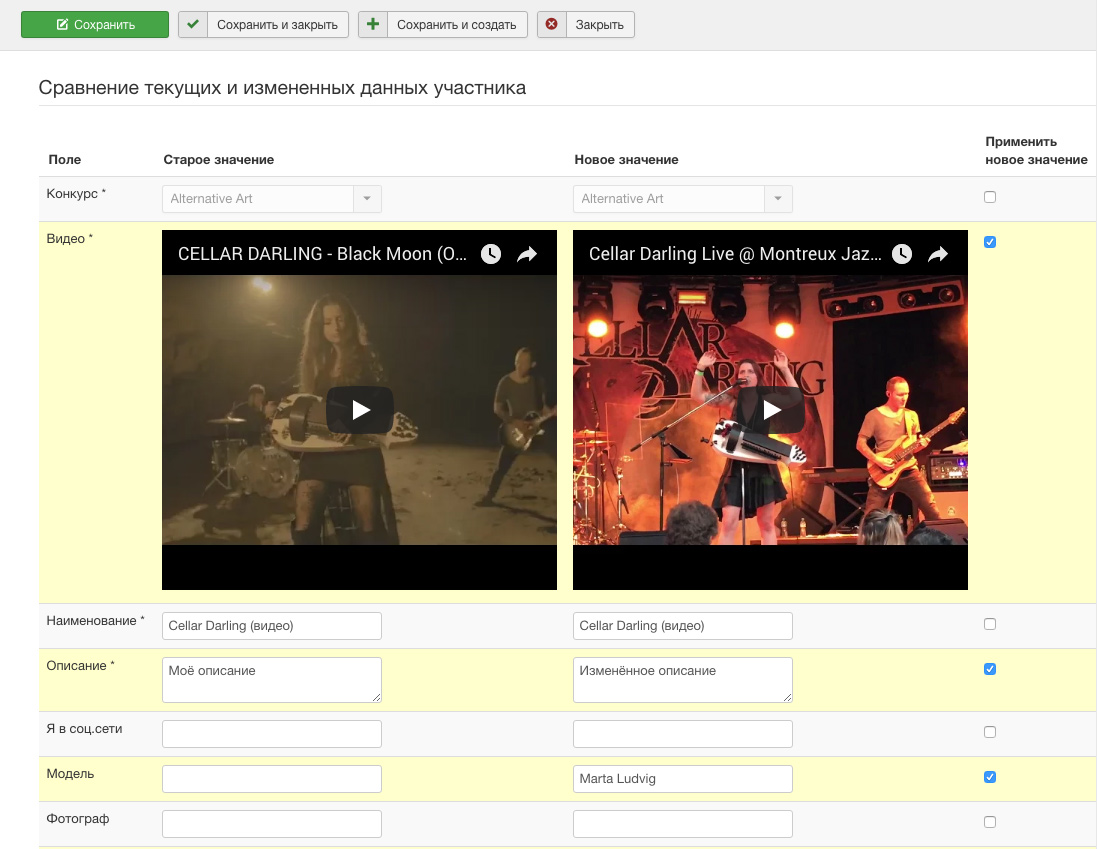The width and height of the screenshot is (1097, 849).
Task: Open Cellar Darling Live @ Montreux video title
Action: (735, 254)
